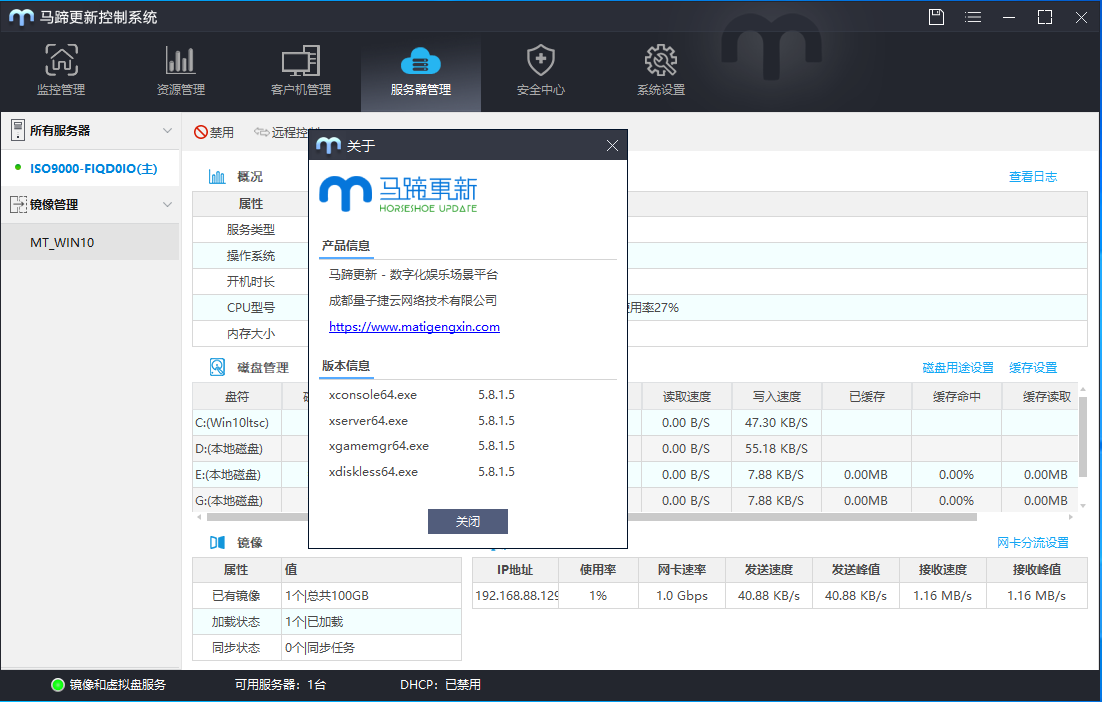Select the MT_WIN10 image entry
Screen dimensions: 1102x702
[90, 242]
